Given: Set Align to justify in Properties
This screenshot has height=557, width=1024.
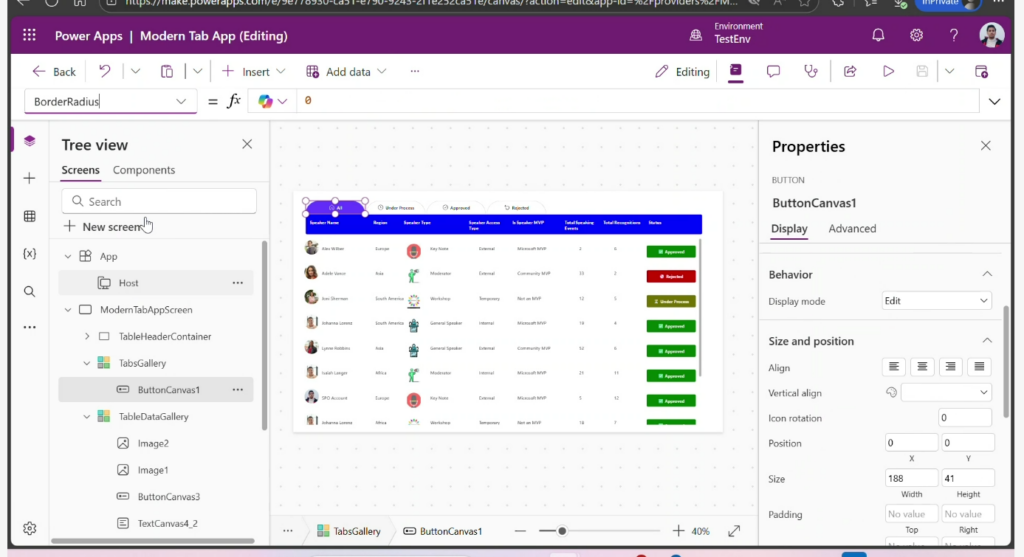Looking at the screenshot, I should pyautogui.click(x=979, y=368).
